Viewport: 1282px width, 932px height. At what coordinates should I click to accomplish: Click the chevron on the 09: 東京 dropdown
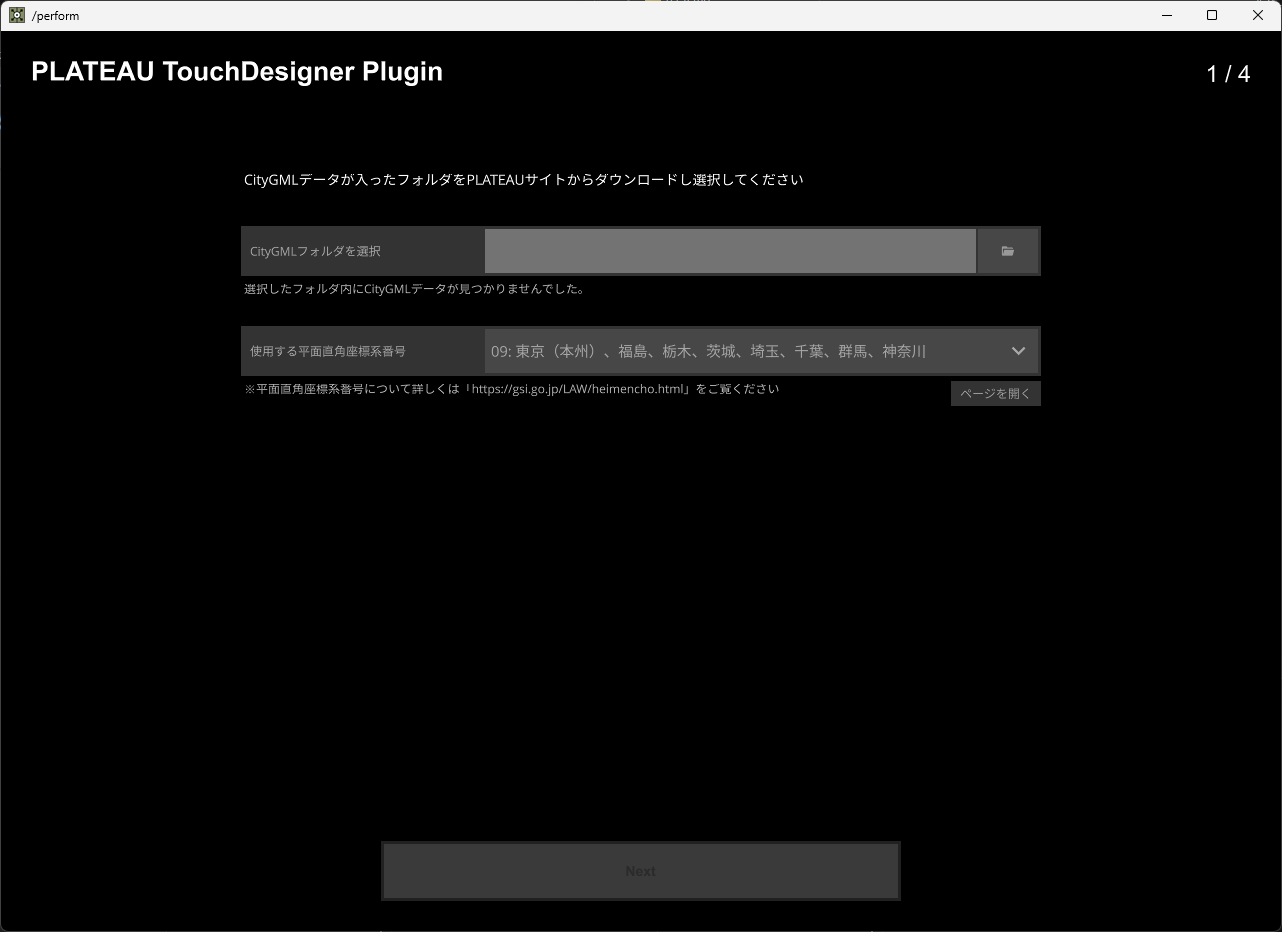(x=1018, y=351)
